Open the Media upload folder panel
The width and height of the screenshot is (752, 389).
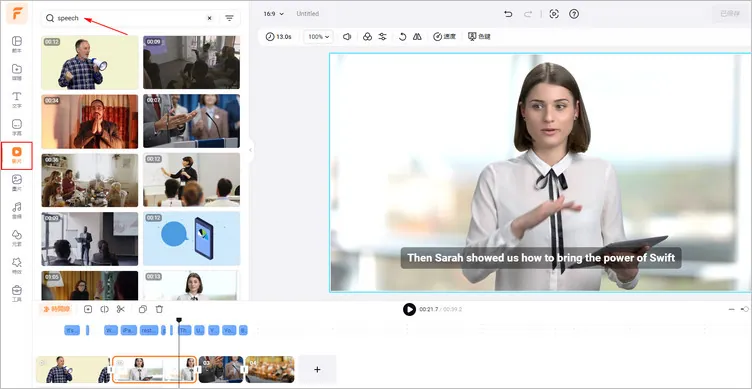coord(17,72)
